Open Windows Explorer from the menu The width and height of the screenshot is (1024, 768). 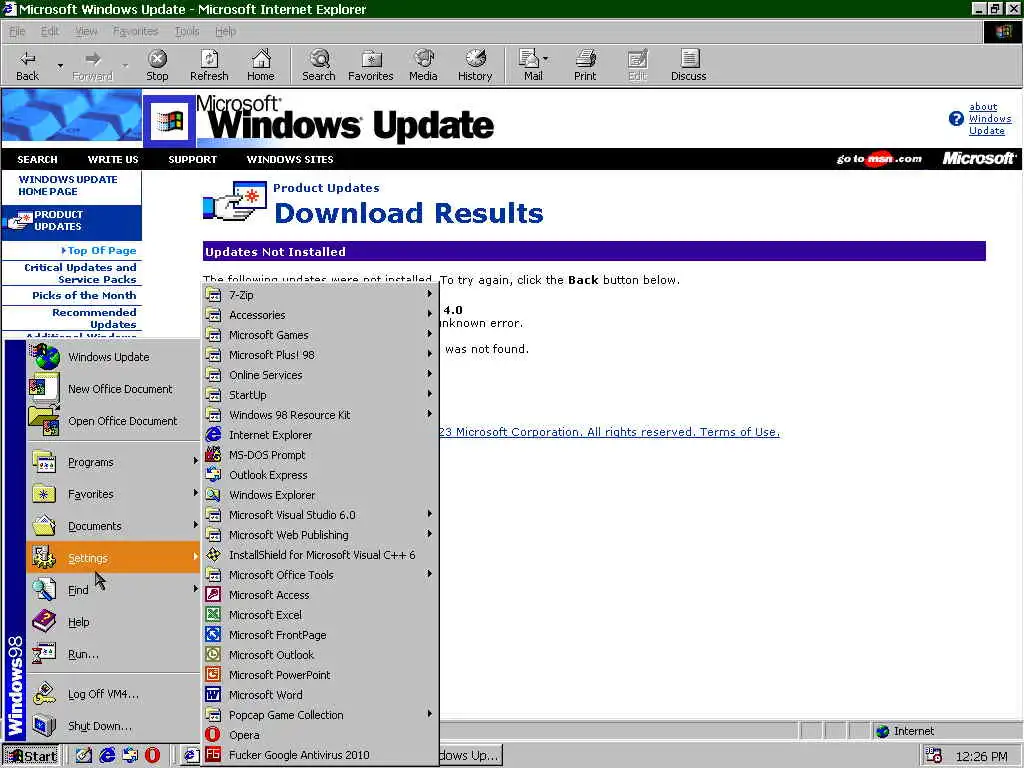tap(320, 495)
